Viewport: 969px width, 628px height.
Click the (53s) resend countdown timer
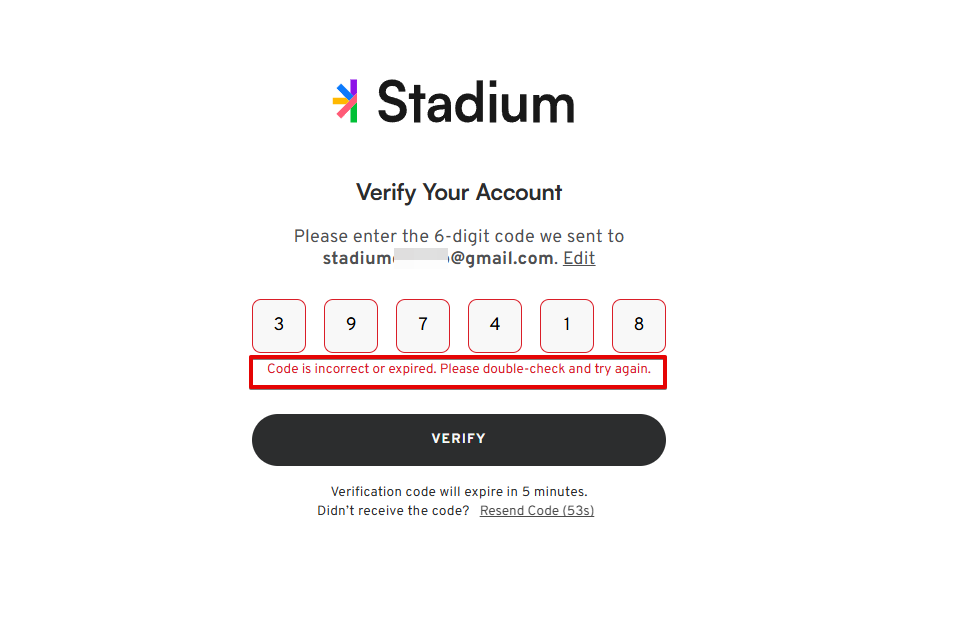coord(578,511)
